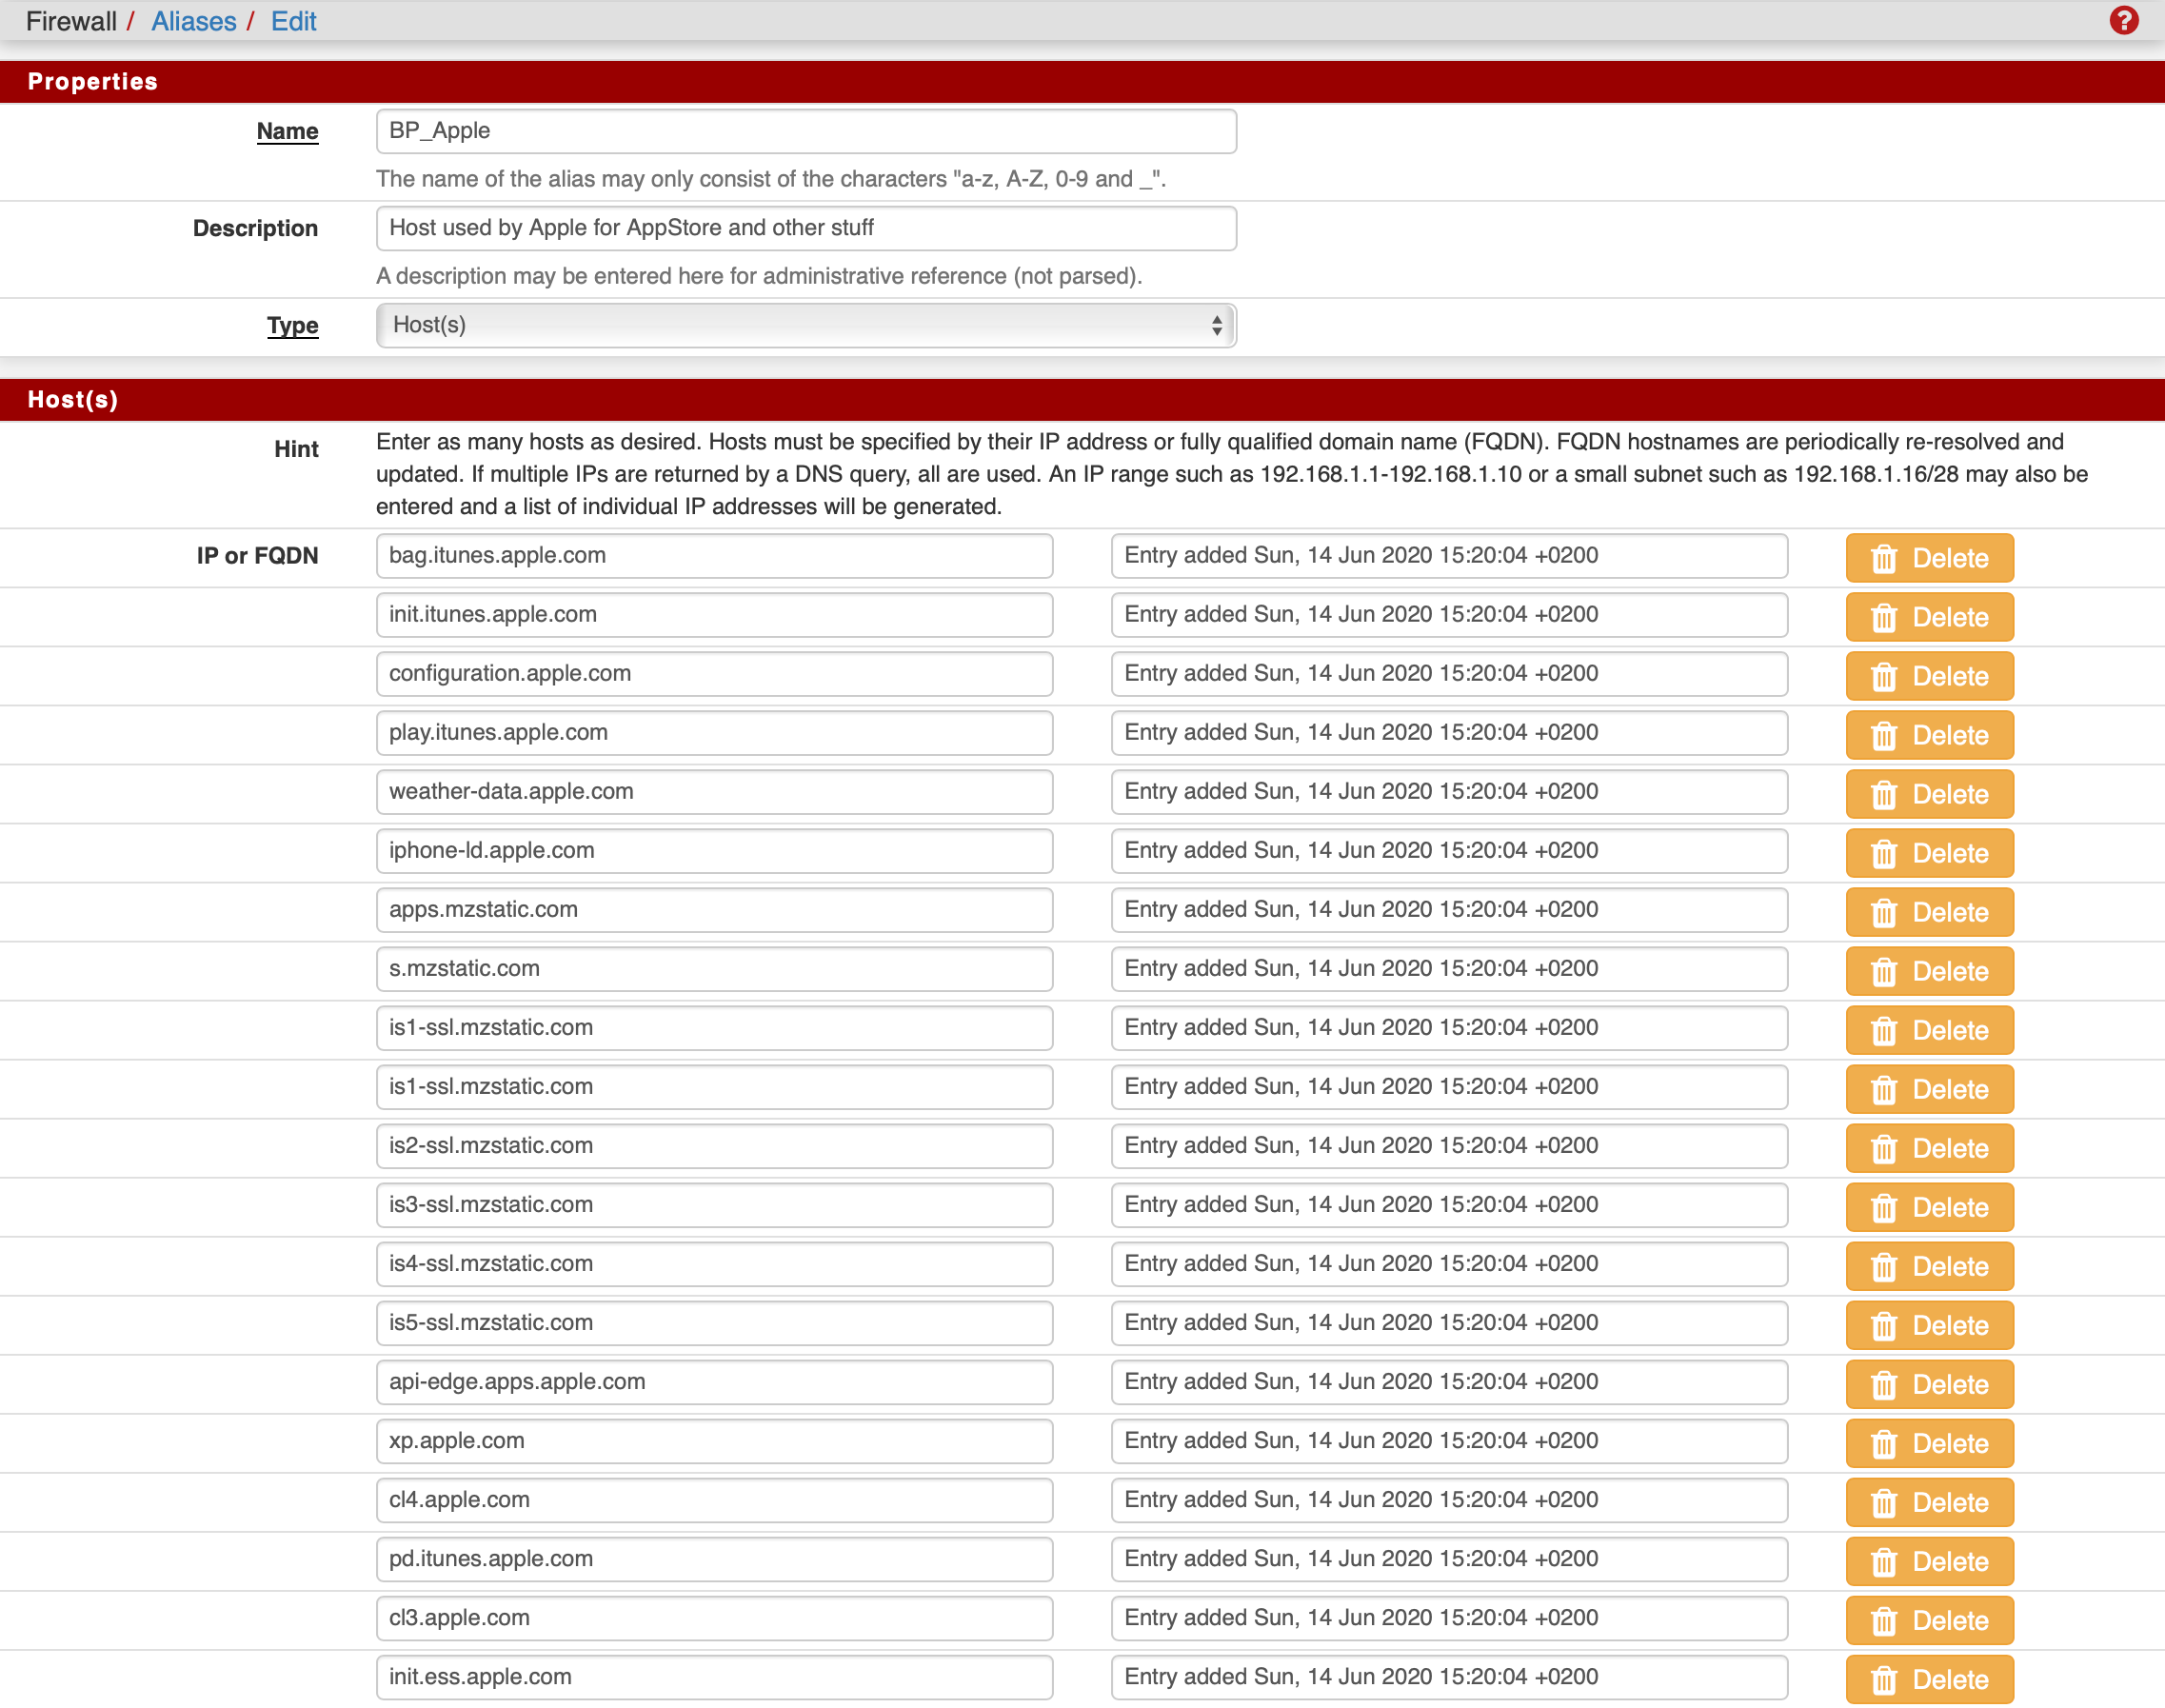2165x1708 pixels.
Task: Edit the s.mzstatic.com host field
Action: click(714, 969)
